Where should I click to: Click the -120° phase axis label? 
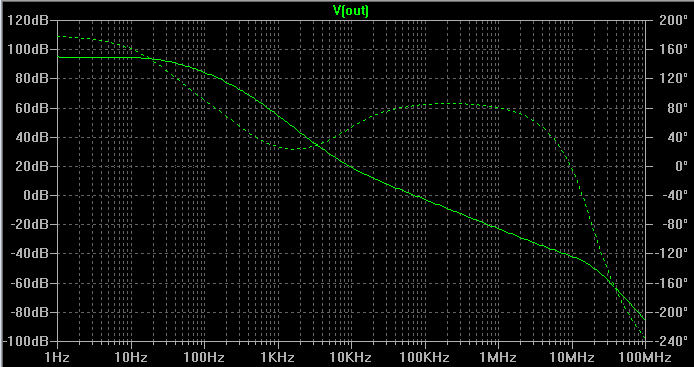671,254
